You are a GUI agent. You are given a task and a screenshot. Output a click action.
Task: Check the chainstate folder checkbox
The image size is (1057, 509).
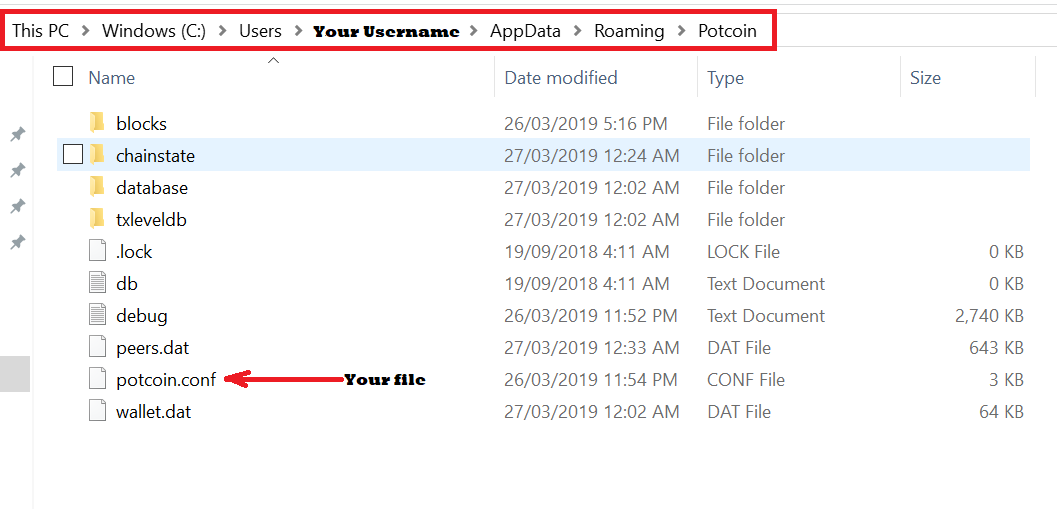tap(73, 155)
